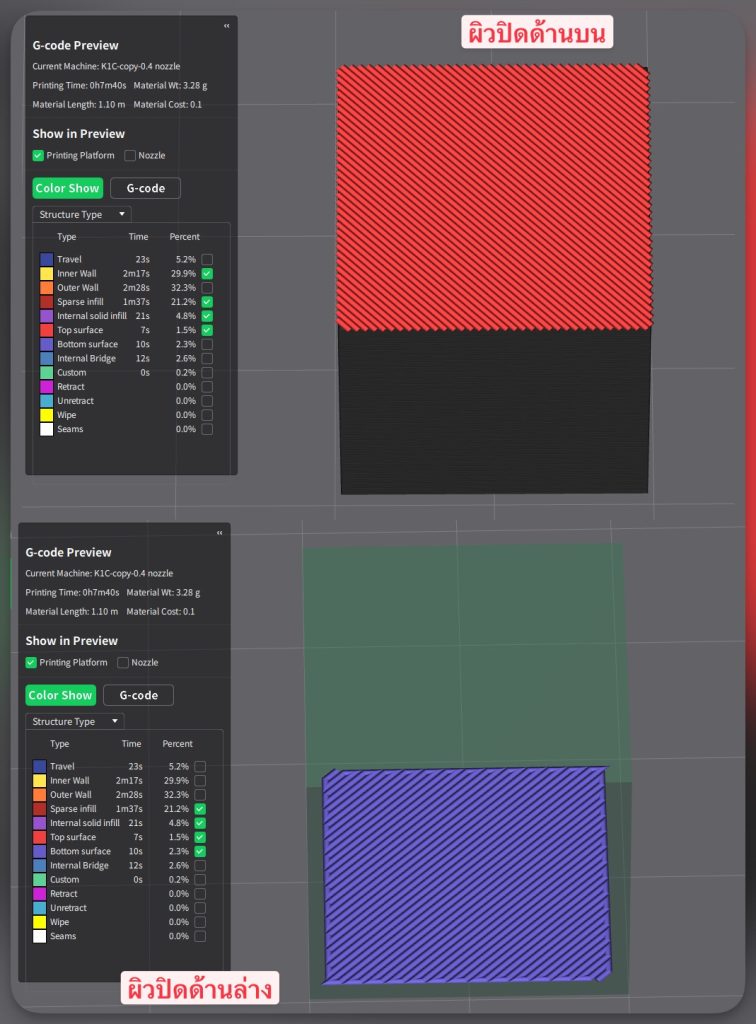Uncheck Printing Platform in the upper panel
Viewport: 756px width, 1024px height.
tap(38, 156)
